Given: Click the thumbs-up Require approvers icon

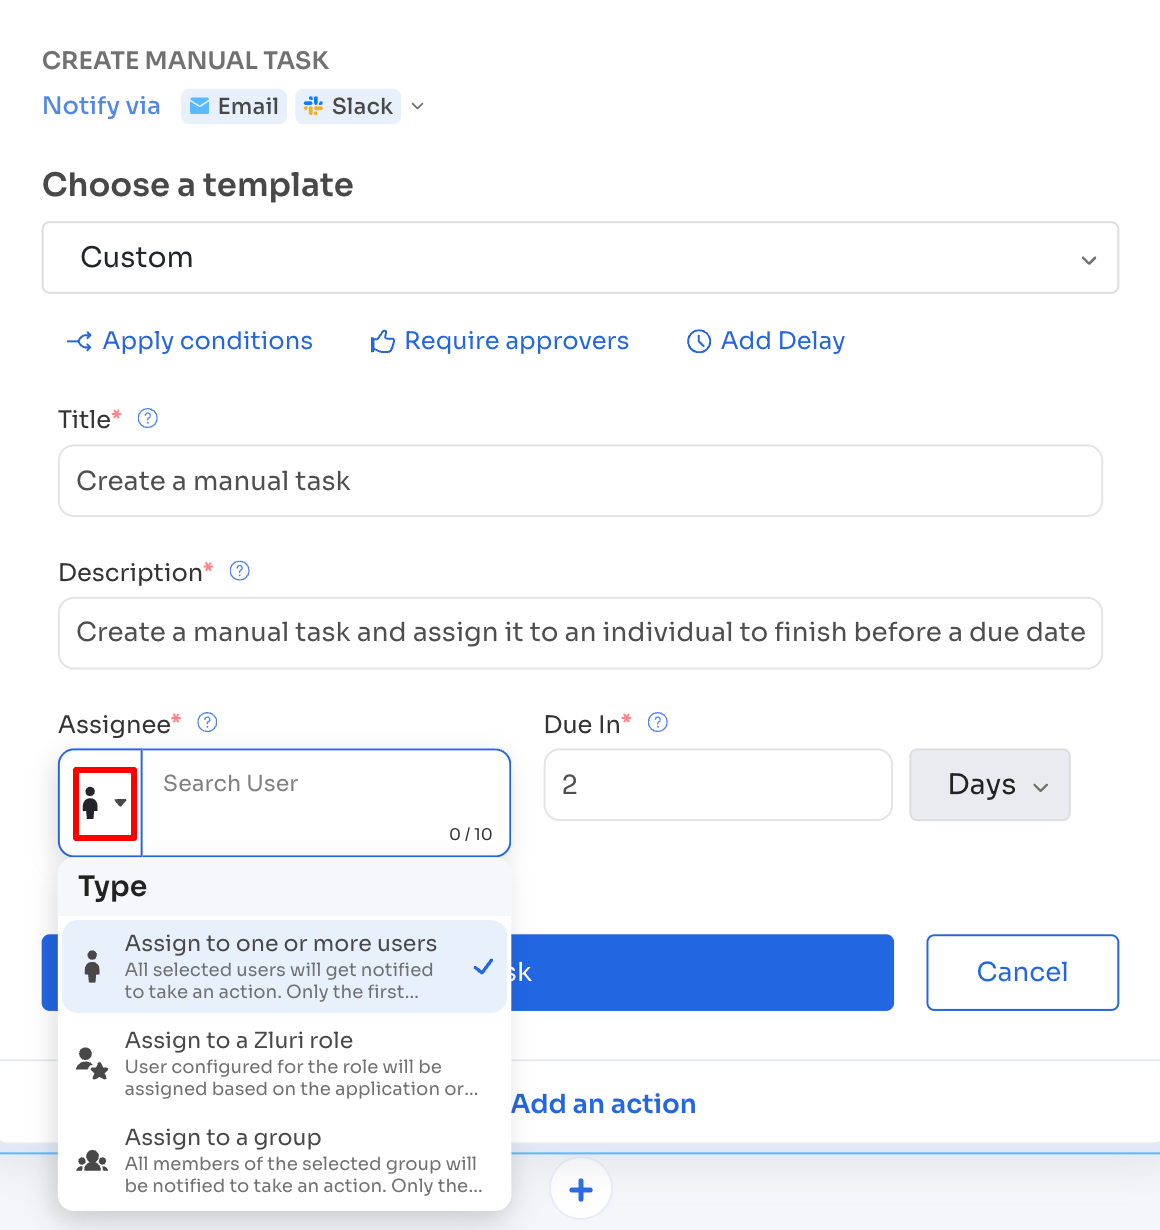Looking at the screenshot, I should (382, 341).
